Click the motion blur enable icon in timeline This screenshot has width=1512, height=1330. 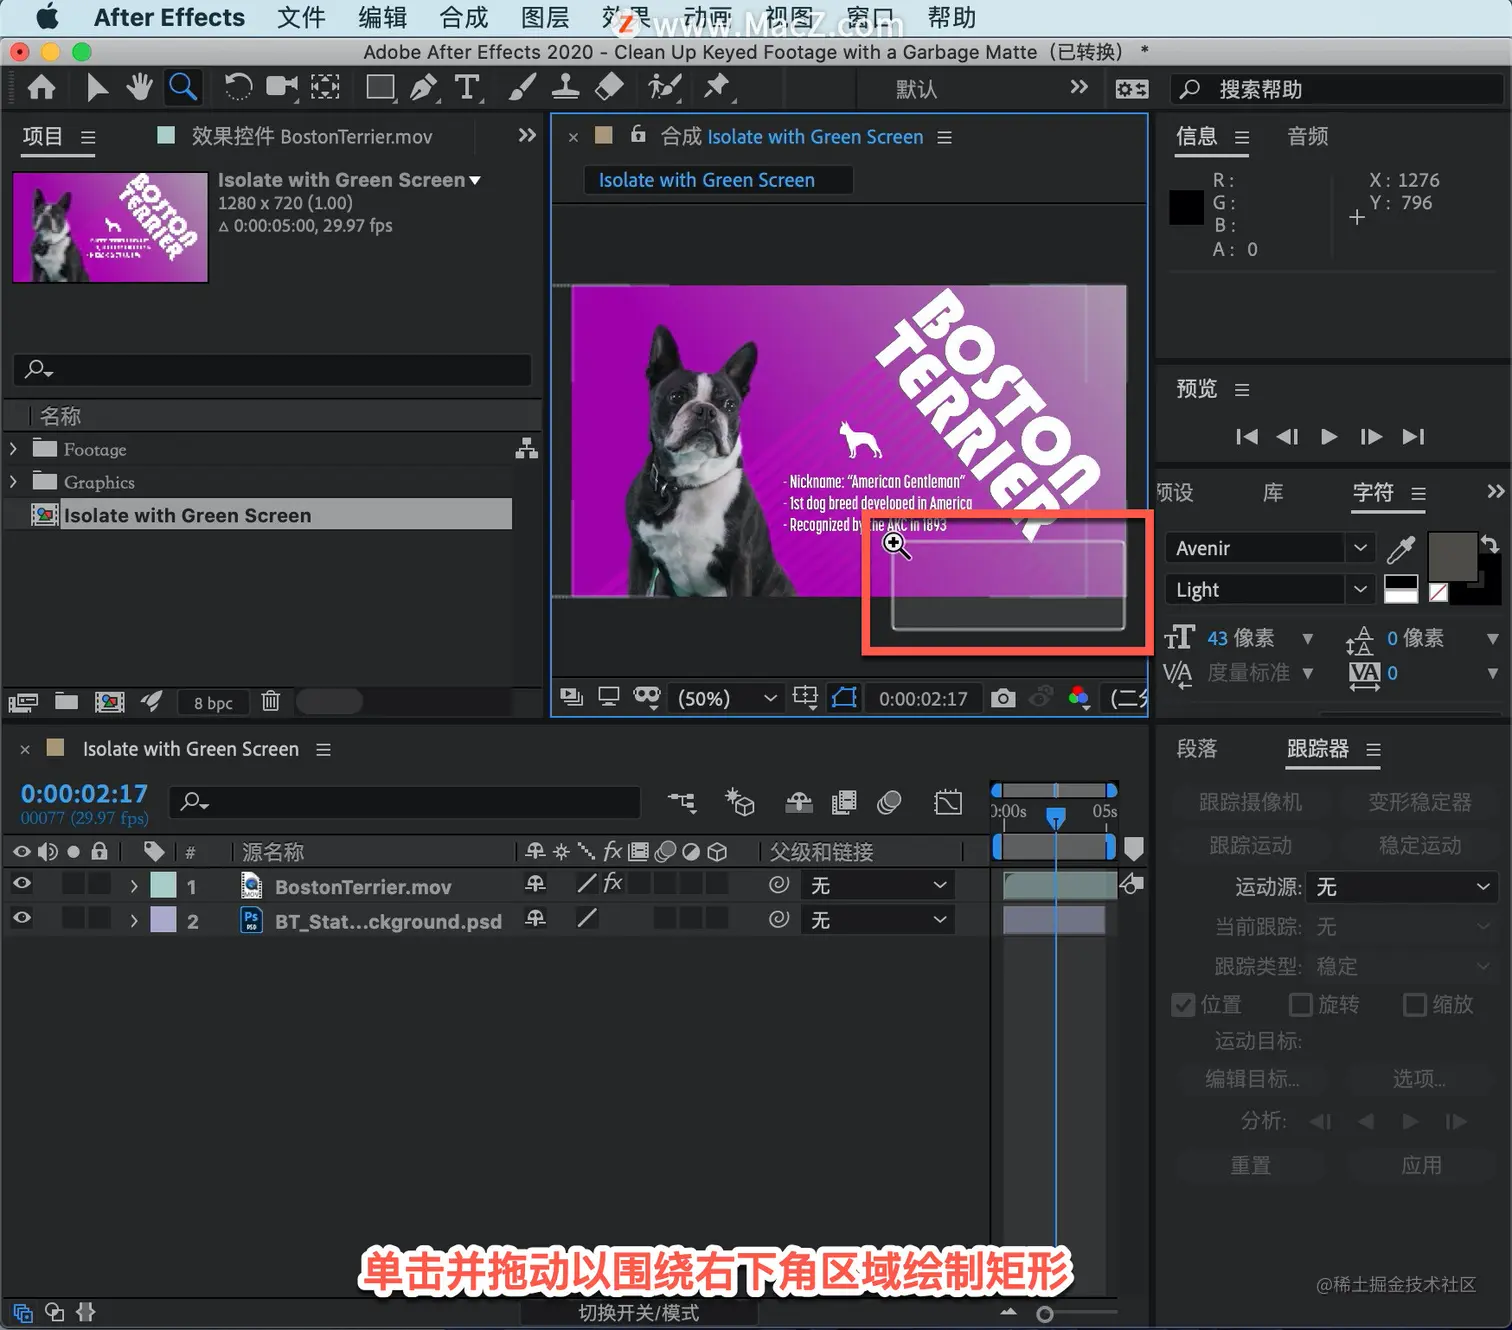pos(889,802)
